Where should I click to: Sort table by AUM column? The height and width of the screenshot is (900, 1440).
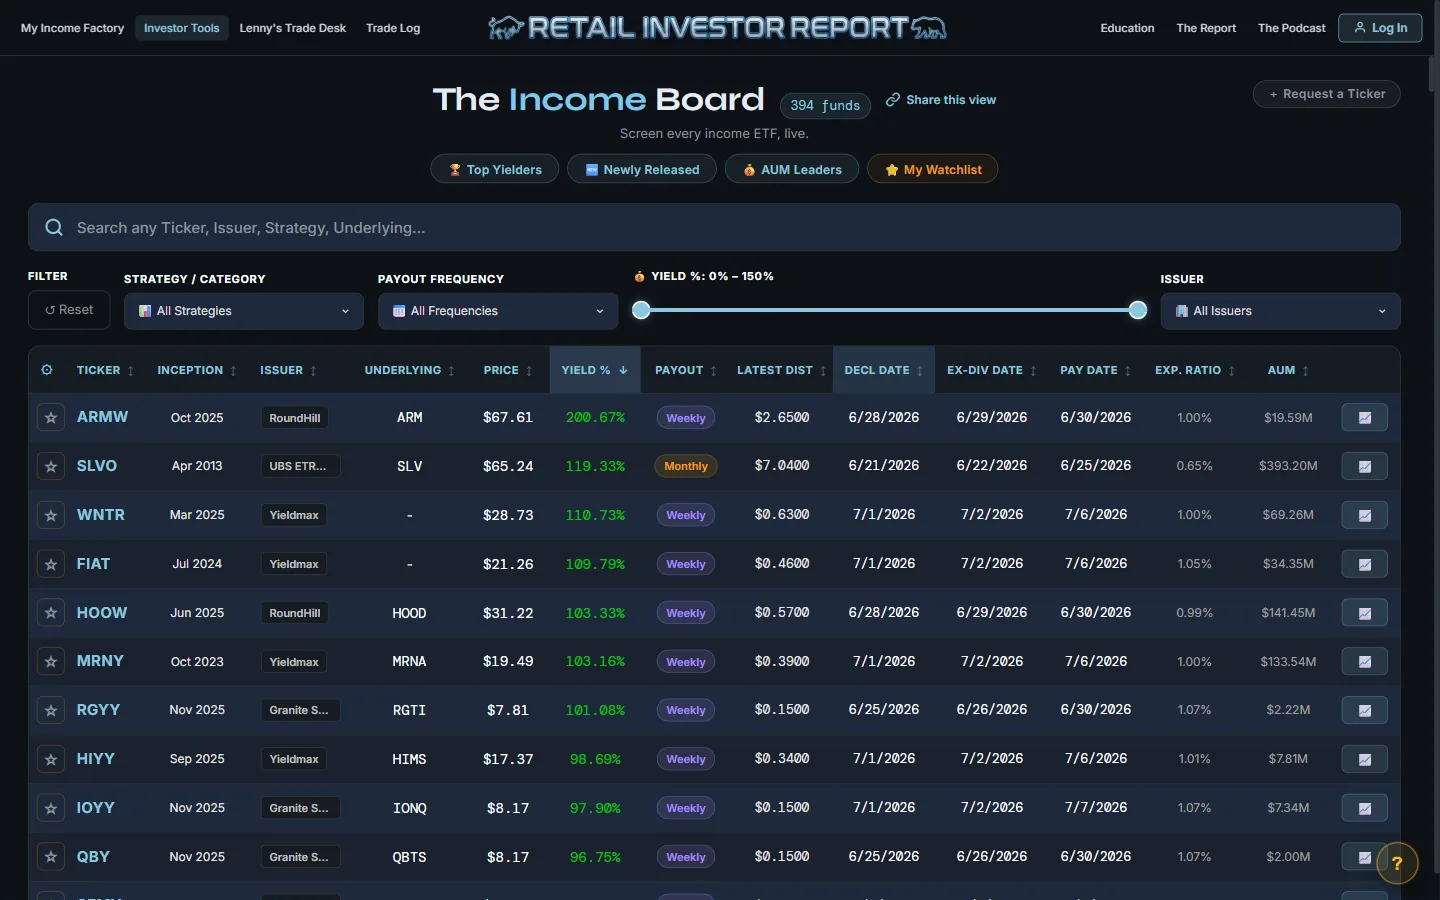[1288, 370]
